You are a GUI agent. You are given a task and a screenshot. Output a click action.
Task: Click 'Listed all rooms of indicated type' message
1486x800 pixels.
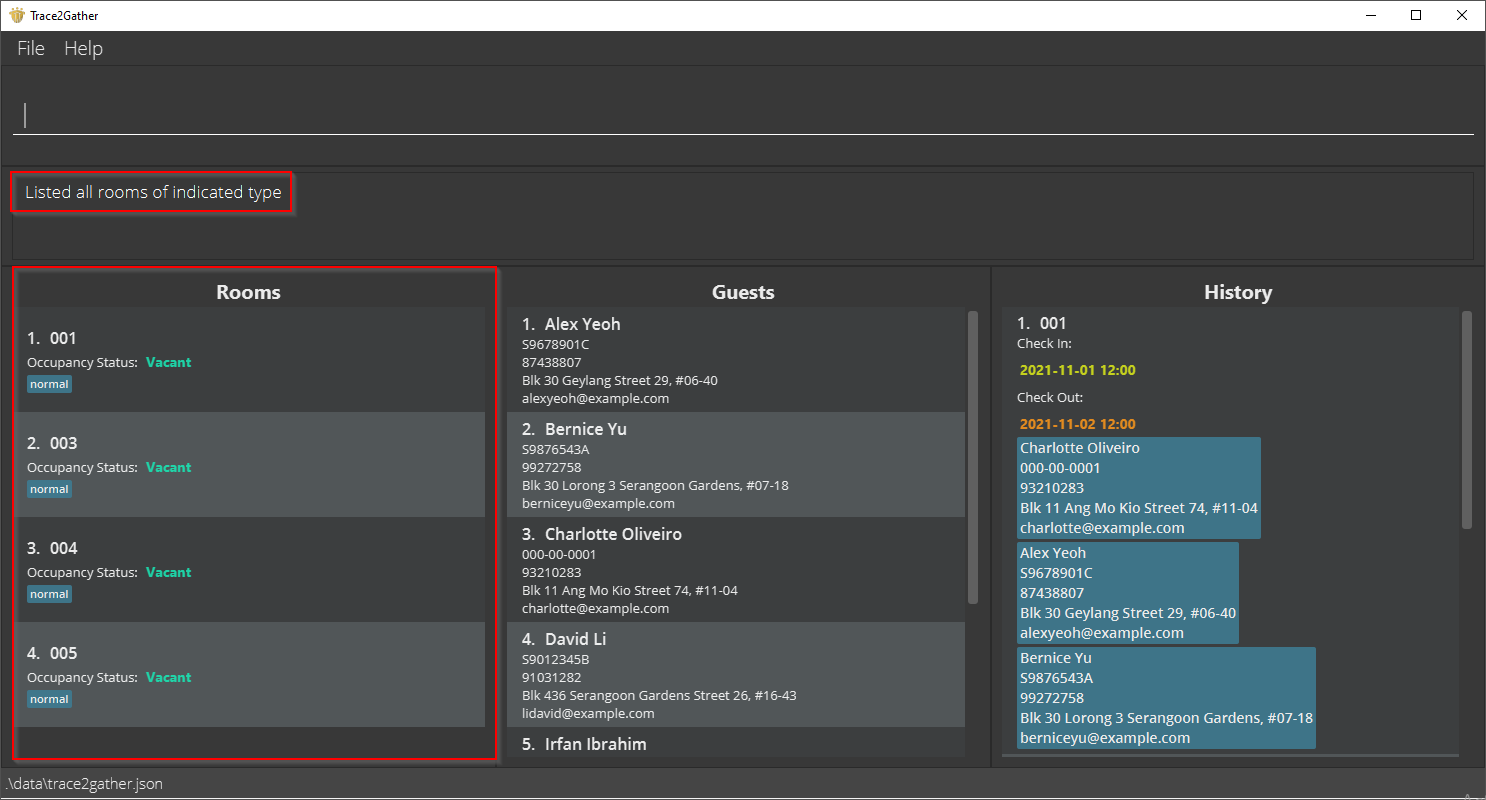pos(153,192)
